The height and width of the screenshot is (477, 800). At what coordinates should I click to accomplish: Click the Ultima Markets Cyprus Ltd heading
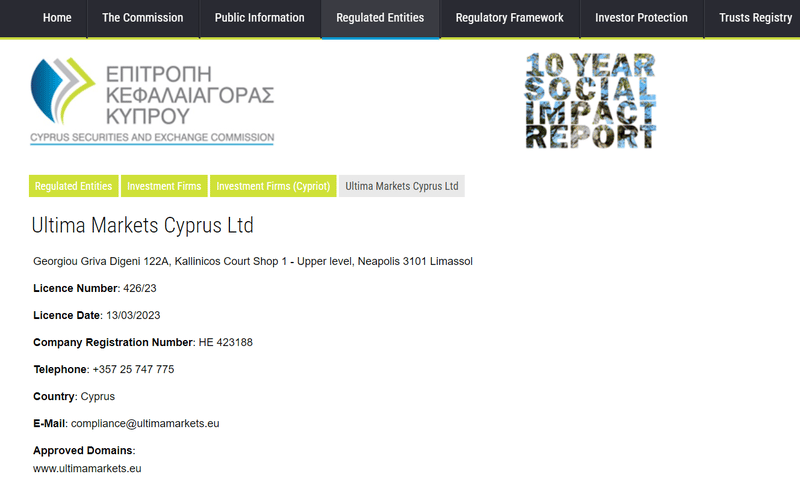142,225
